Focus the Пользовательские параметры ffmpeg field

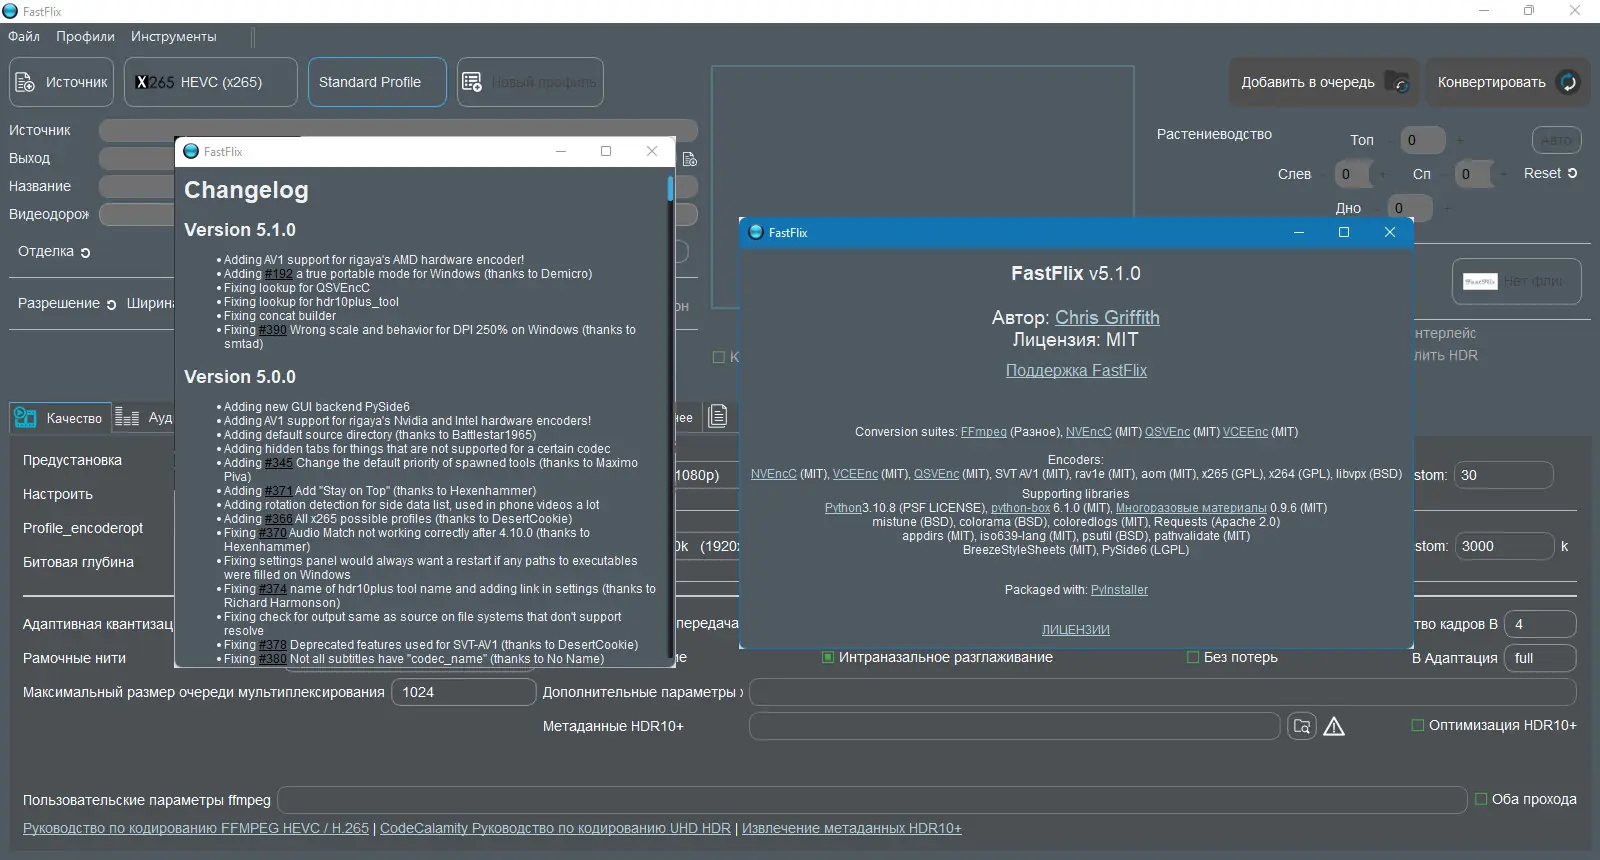[872, 800]
